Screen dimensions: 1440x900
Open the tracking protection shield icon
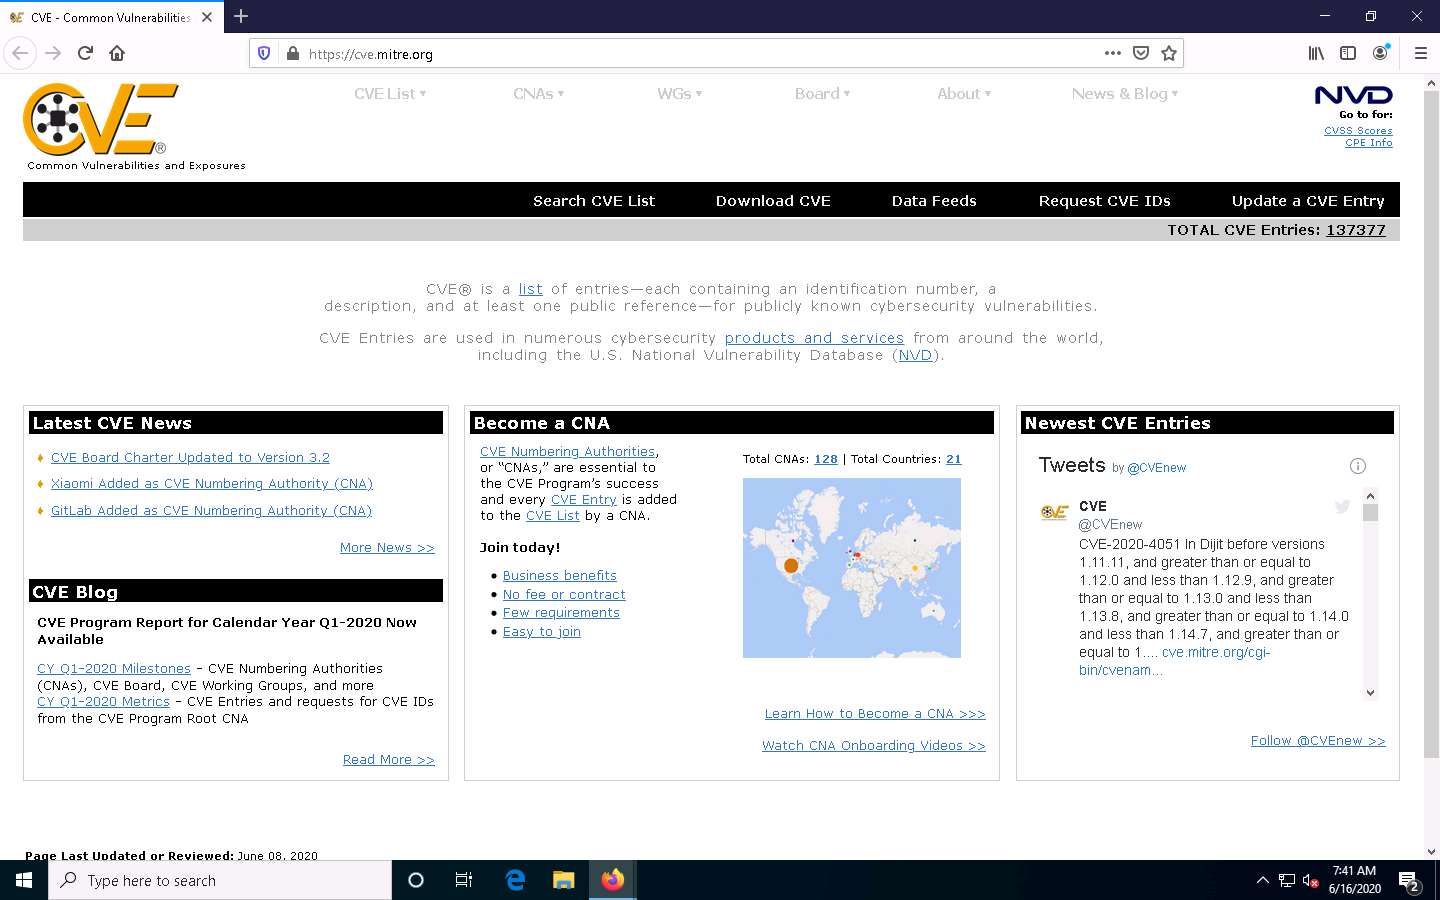[264, 53]
